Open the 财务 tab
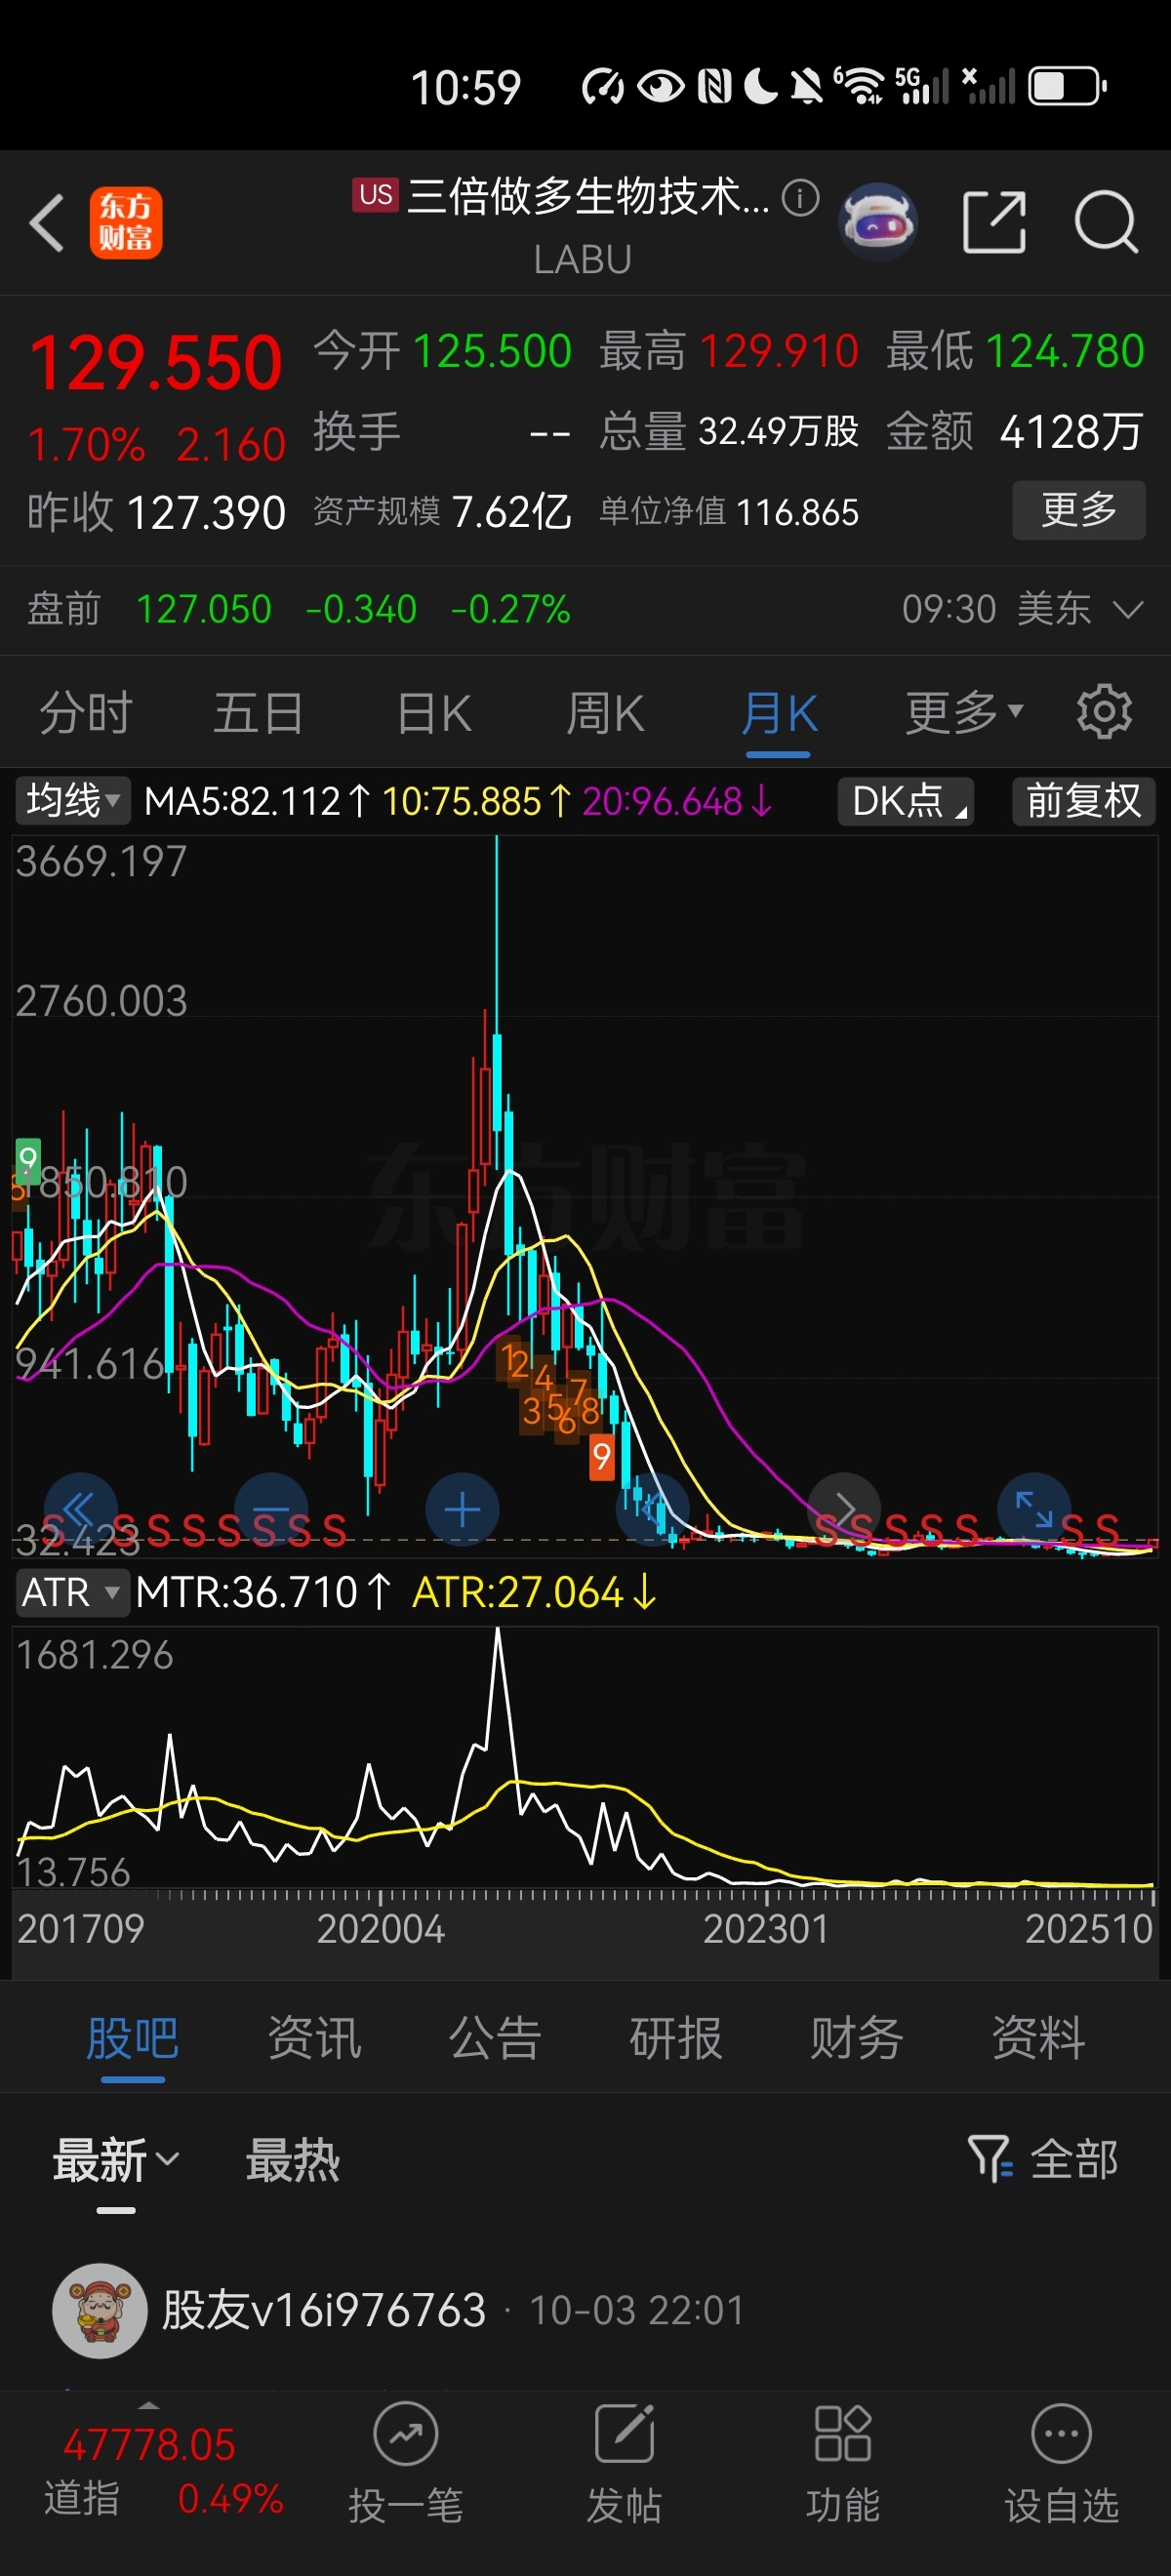The image size is (1171, 2576). click(x=857, y=2039)
